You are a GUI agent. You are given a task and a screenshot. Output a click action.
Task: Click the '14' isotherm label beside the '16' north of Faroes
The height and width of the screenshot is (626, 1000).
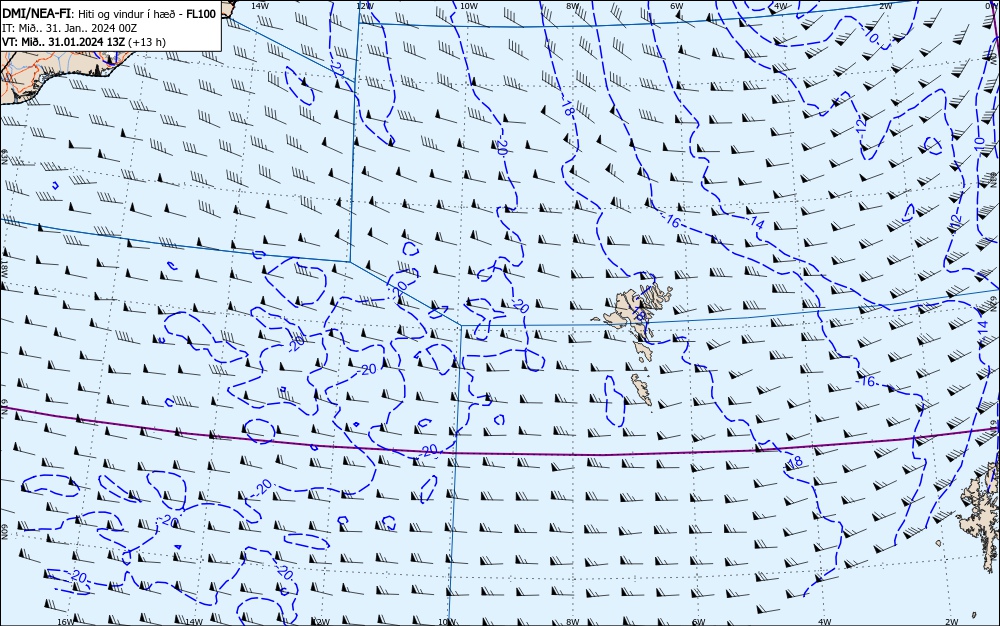pos(757,222)
